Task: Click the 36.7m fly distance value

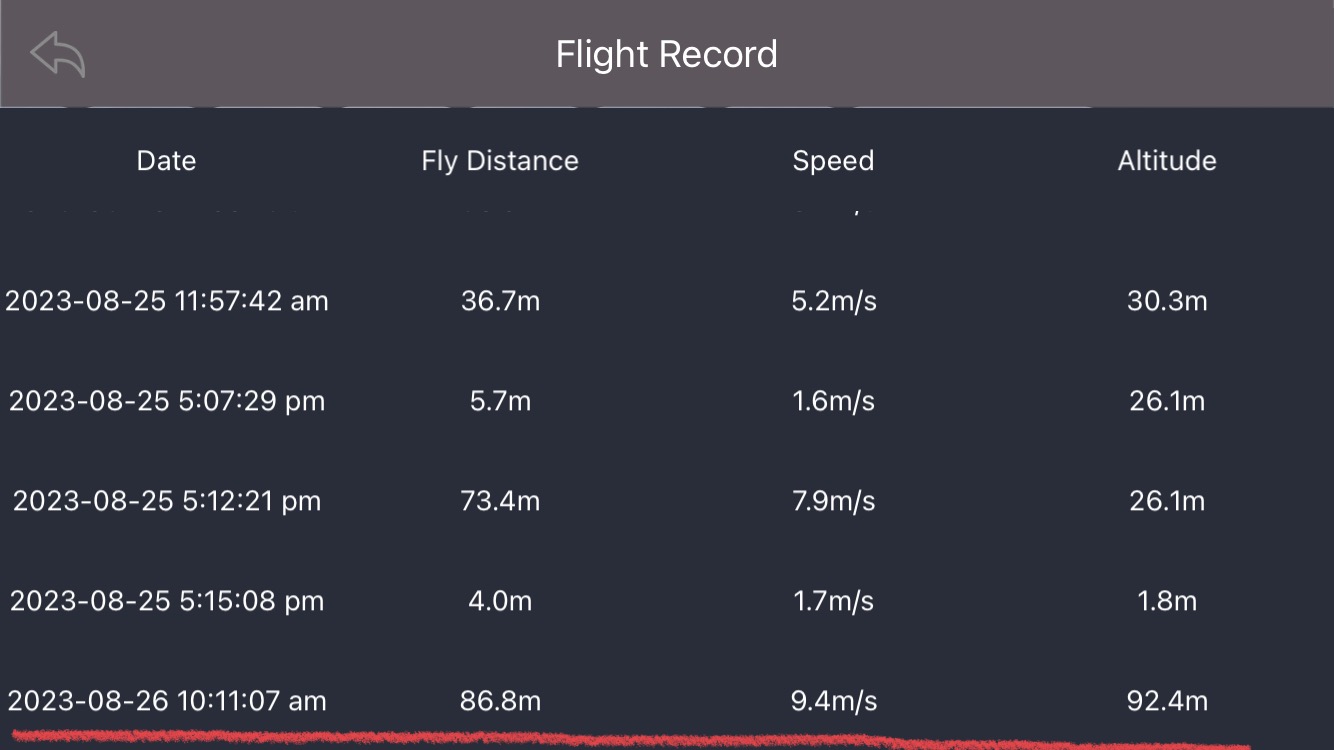Action: [x=500, y=301]
